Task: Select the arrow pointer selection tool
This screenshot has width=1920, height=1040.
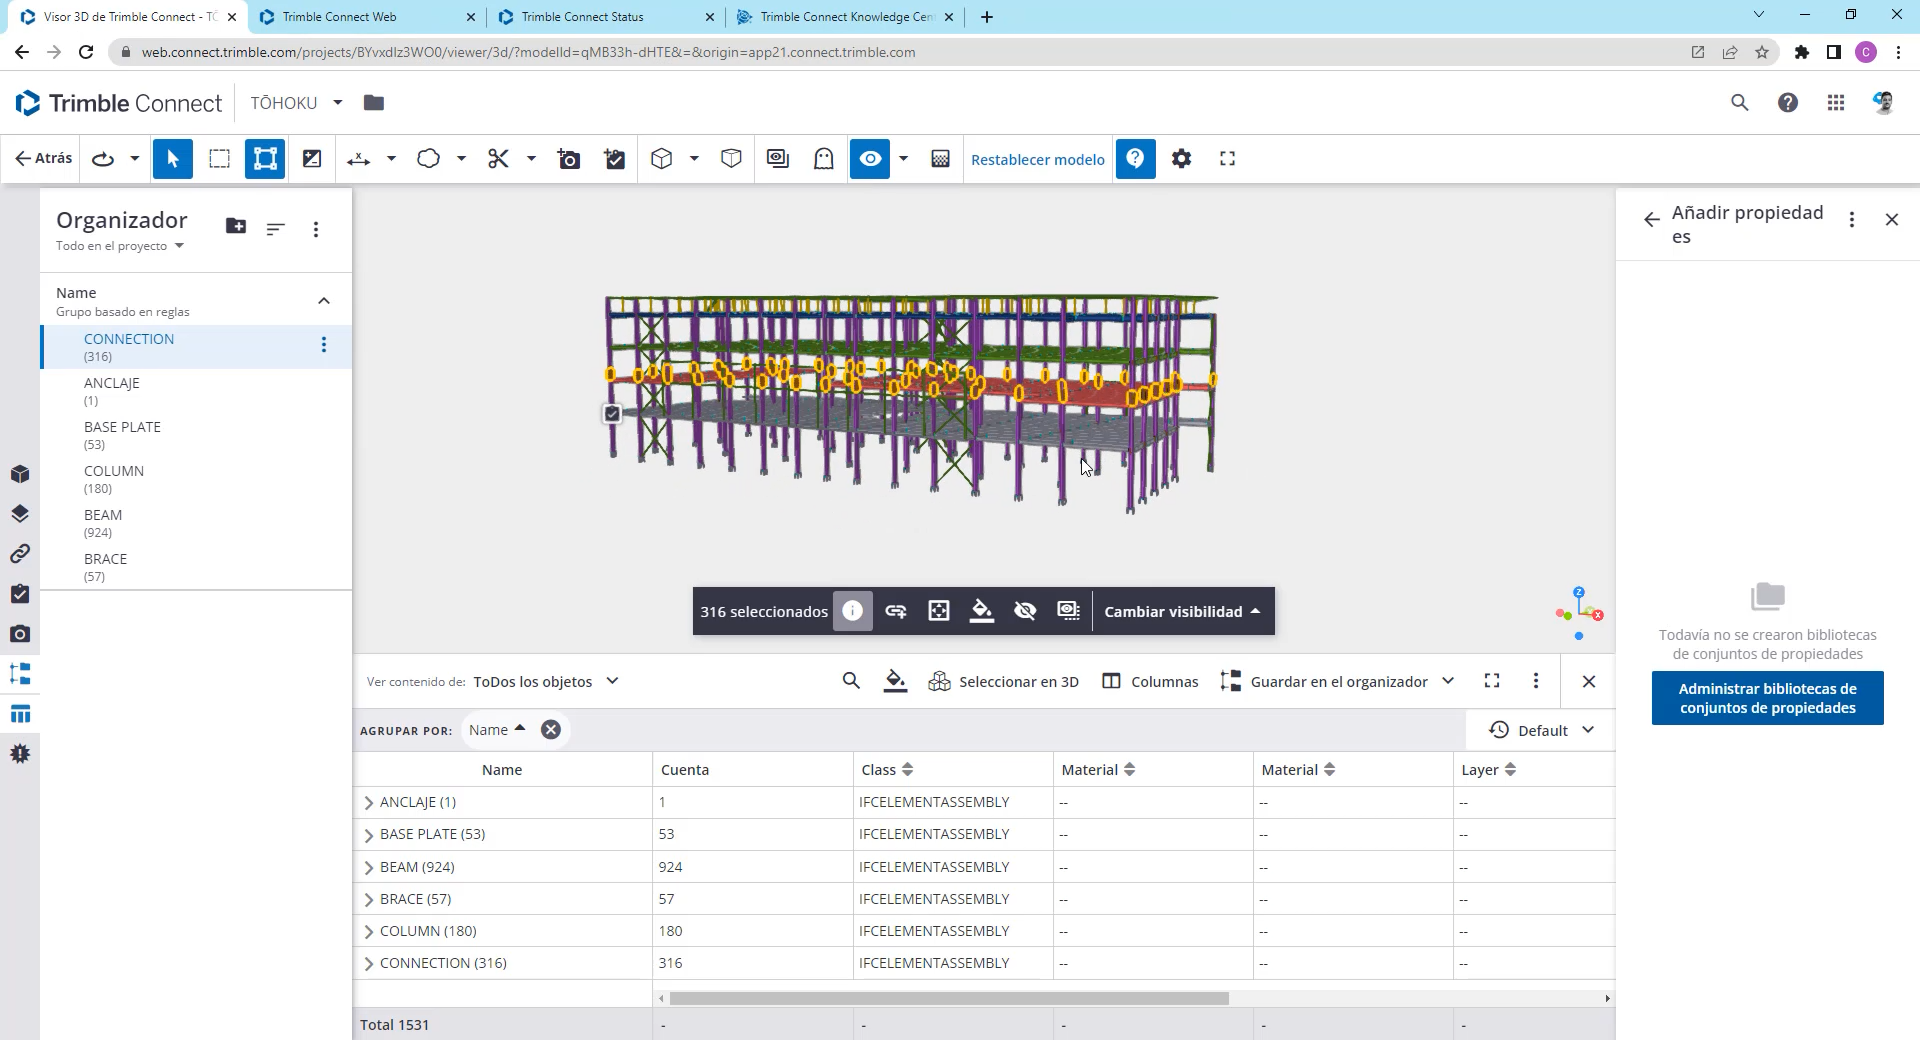Action: (x=173, y=159)
